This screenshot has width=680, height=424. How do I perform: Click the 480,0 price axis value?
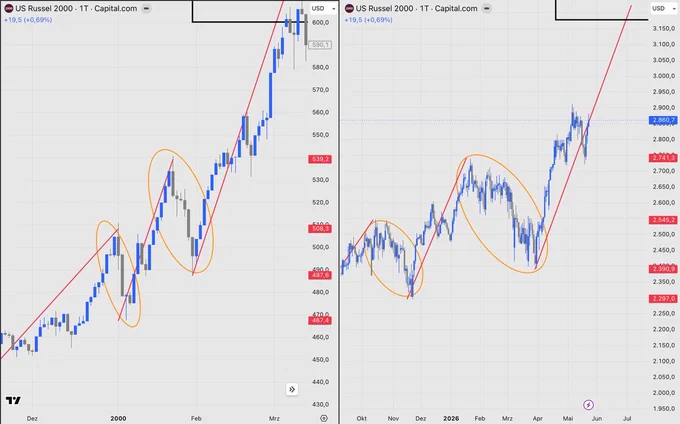(320, 292)
